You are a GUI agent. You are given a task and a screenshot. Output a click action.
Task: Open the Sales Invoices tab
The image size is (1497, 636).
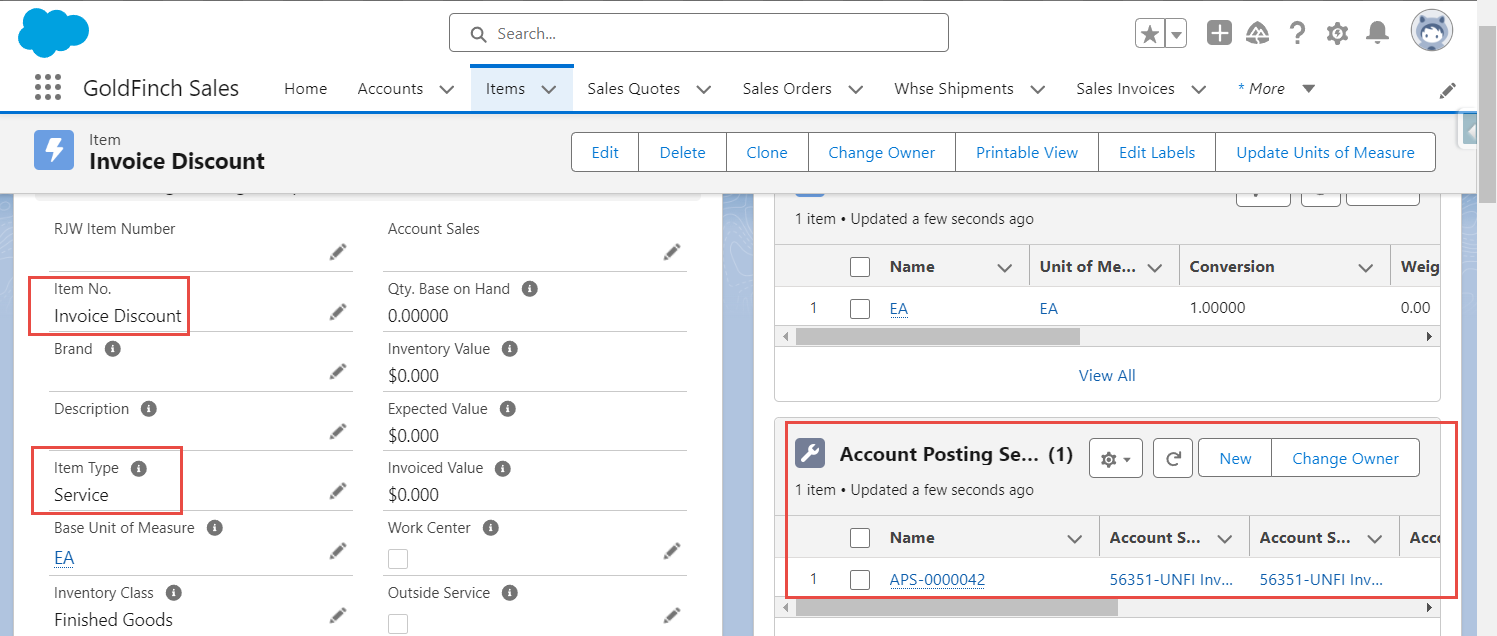pos(1125,89)
